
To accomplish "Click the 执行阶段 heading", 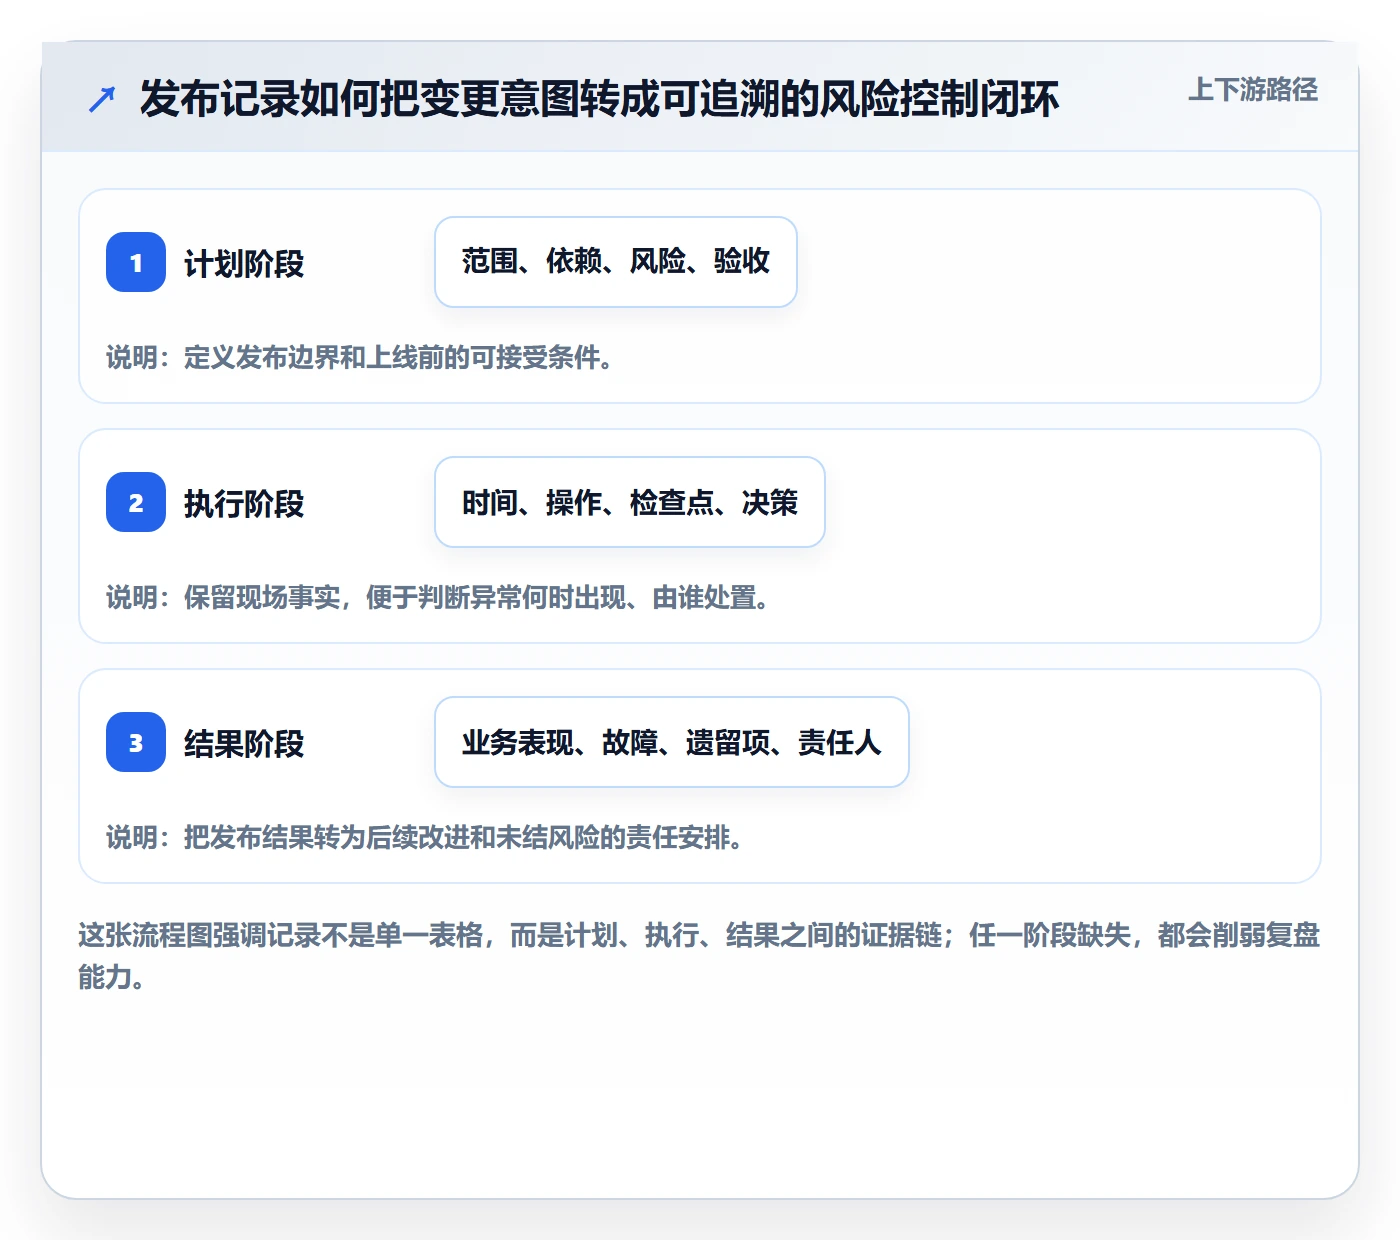I will click(x=244, y=503).
